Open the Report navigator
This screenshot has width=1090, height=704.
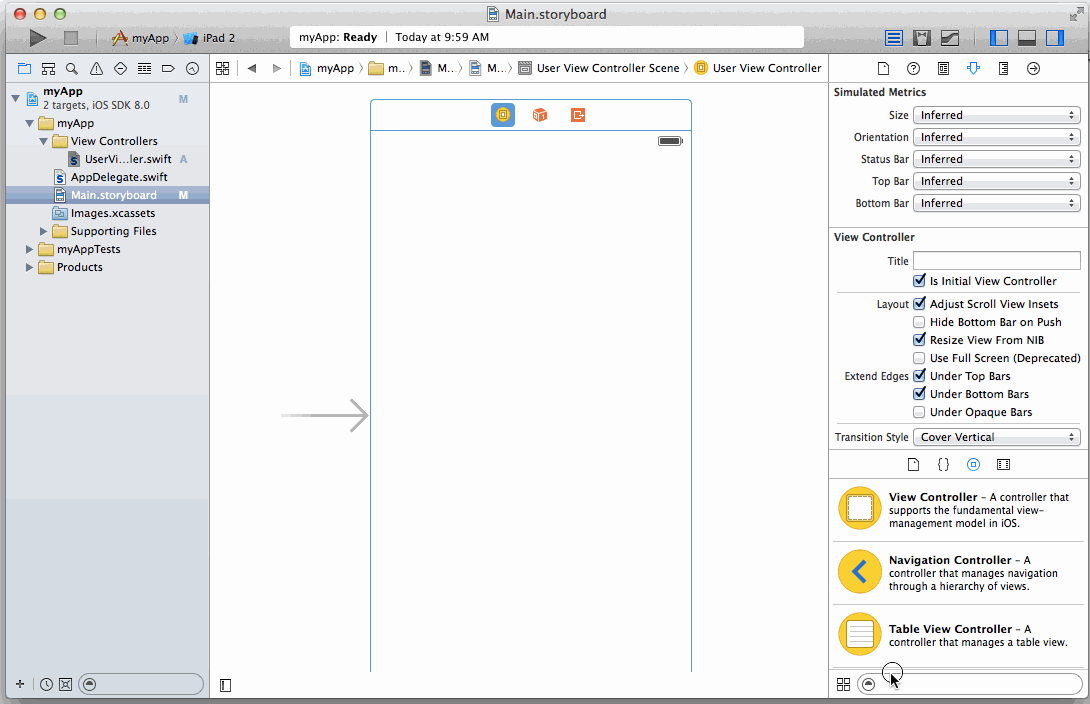[x=193, y=68]
